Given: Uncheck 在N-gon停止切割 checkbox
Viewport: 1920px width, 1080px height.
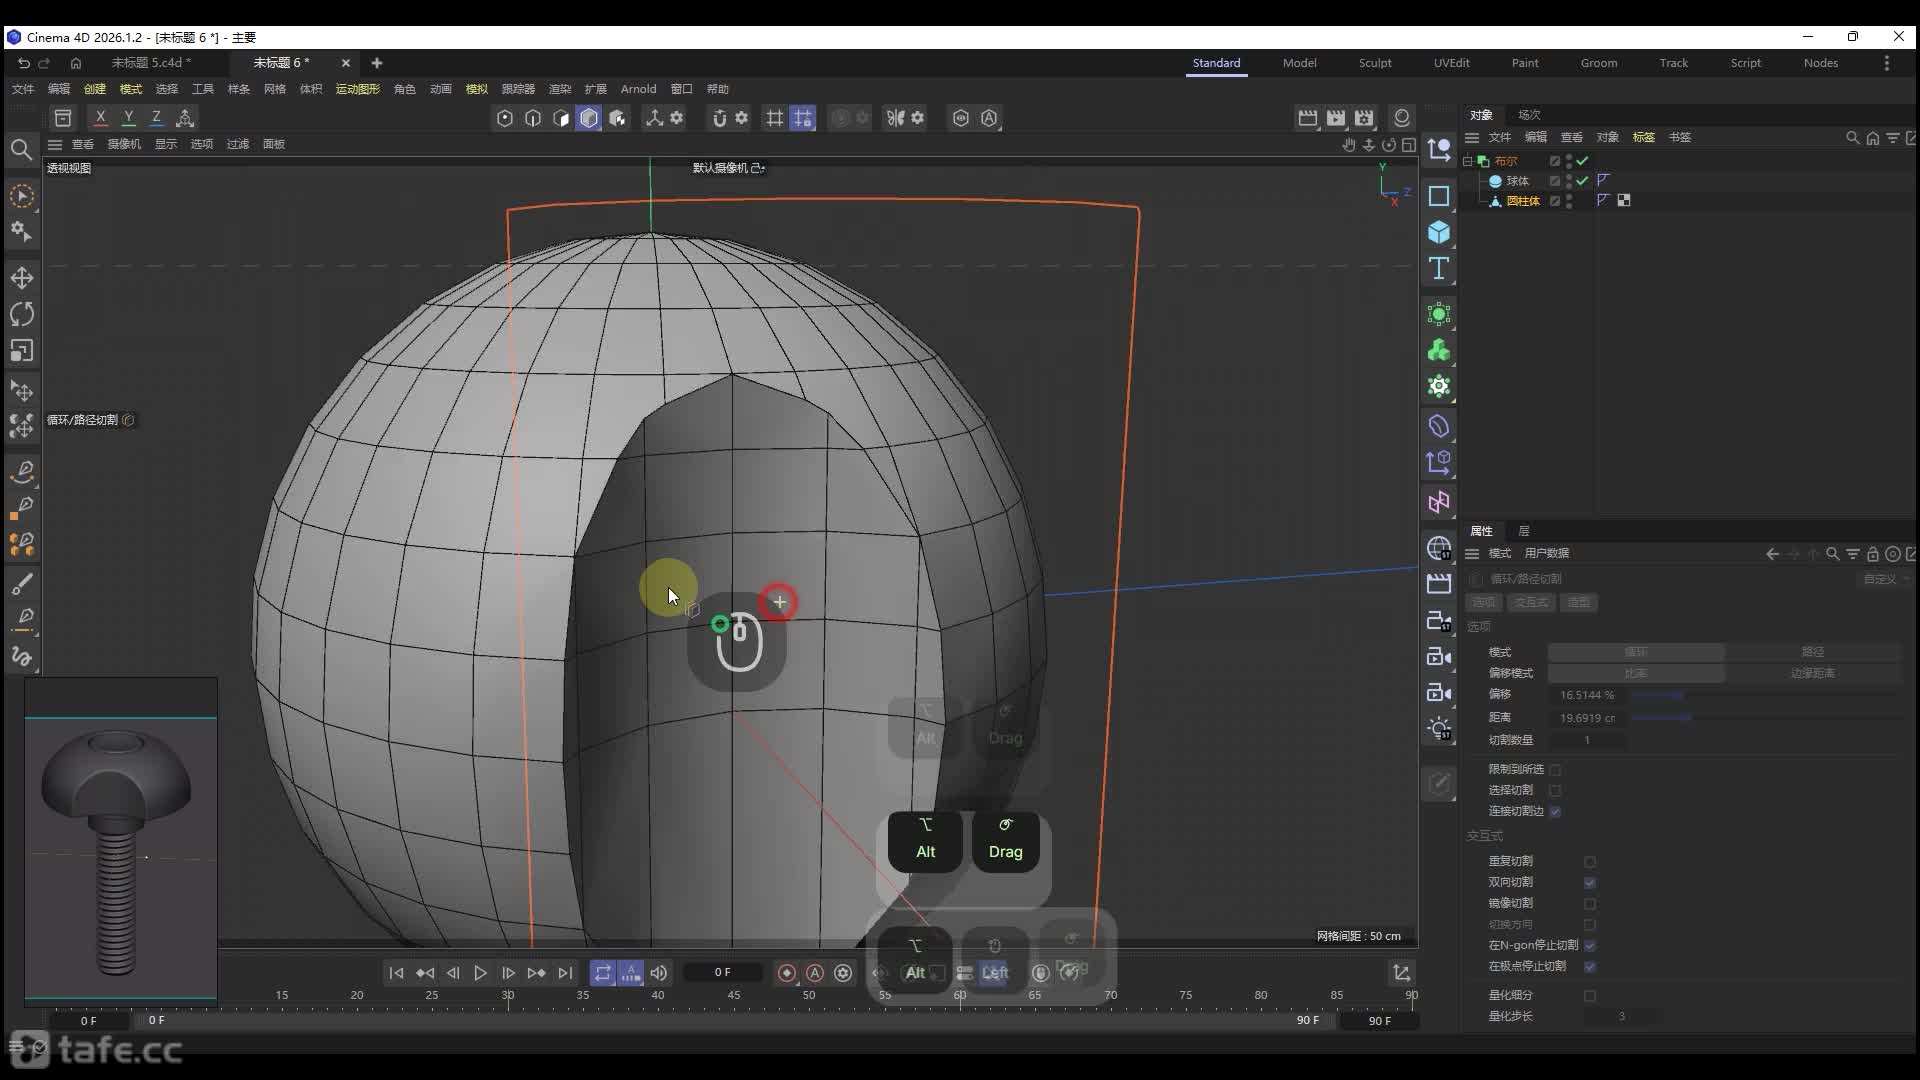Looking at the screenshot, I should [x=1590, y=946].
